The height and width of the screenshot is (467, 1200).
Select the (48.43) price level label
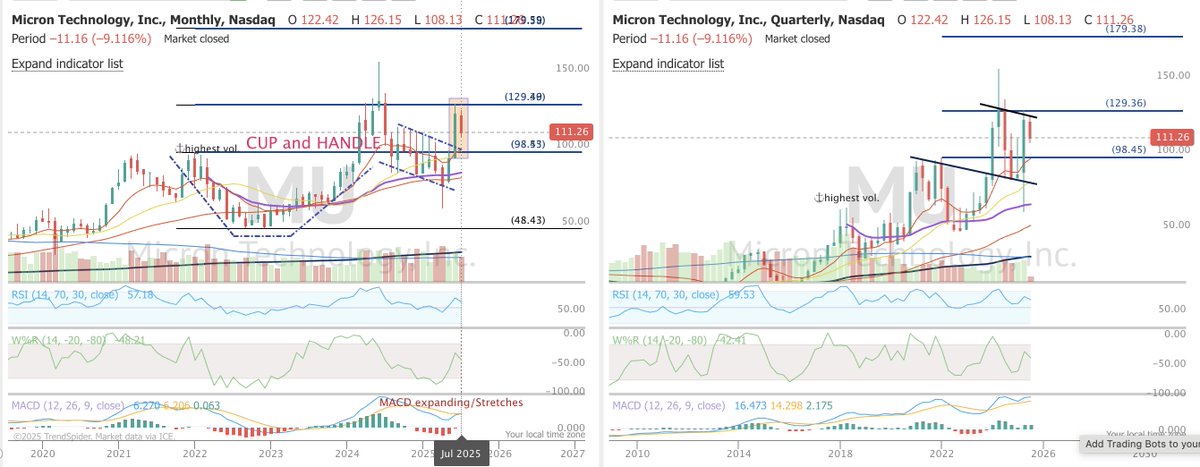point(523,220)
